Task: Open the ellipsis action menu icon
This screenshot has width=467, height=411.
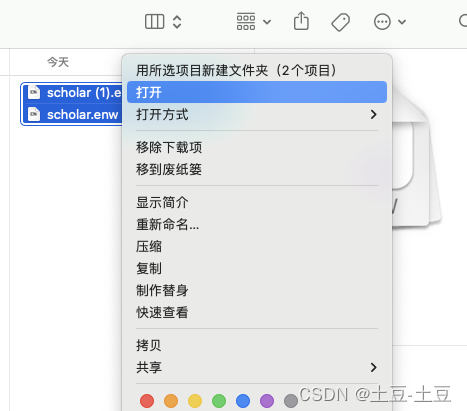Action: click(x=382, y=22)
